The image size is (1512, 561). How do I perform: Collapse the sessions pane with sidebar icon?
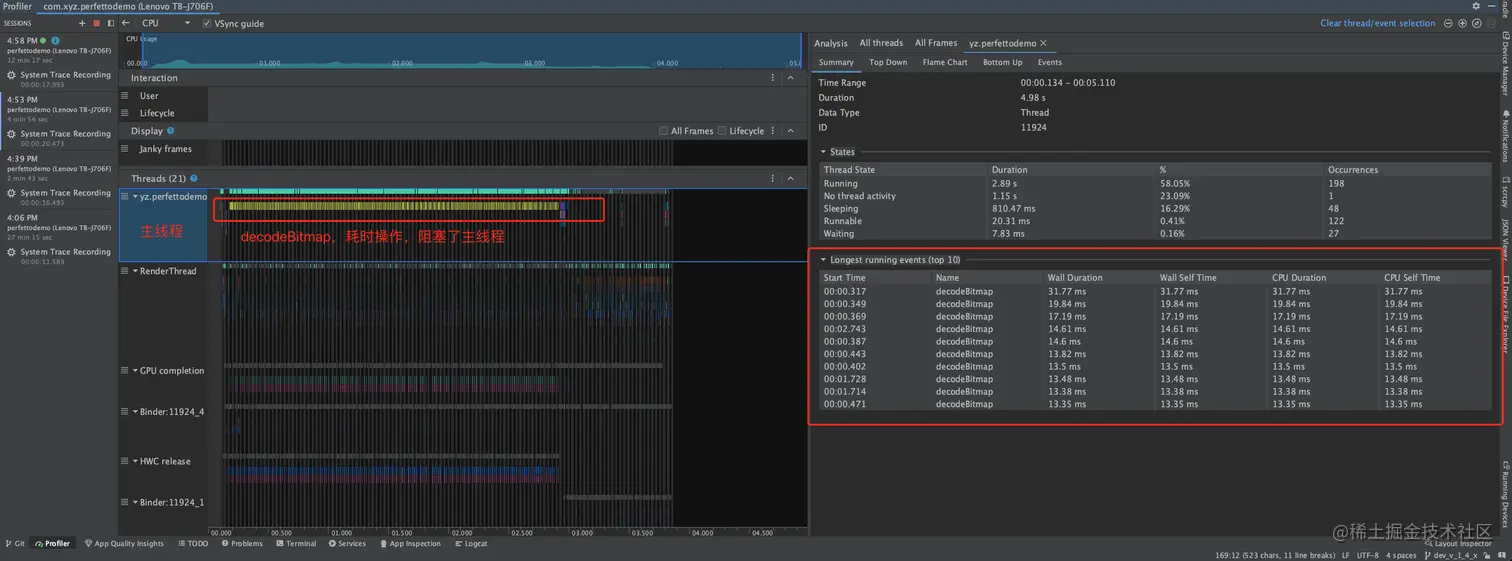coord(110,23)
